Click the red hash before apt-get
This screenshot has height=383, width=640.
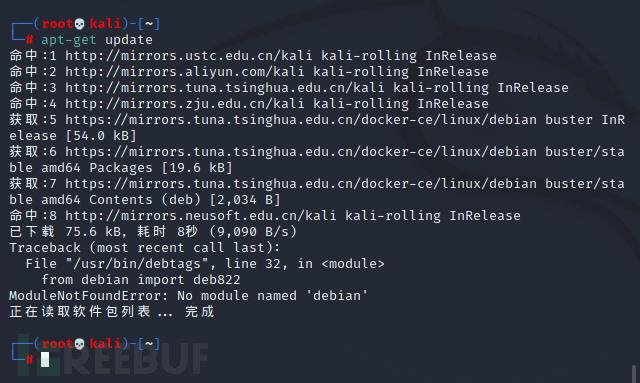pos(29,40)
